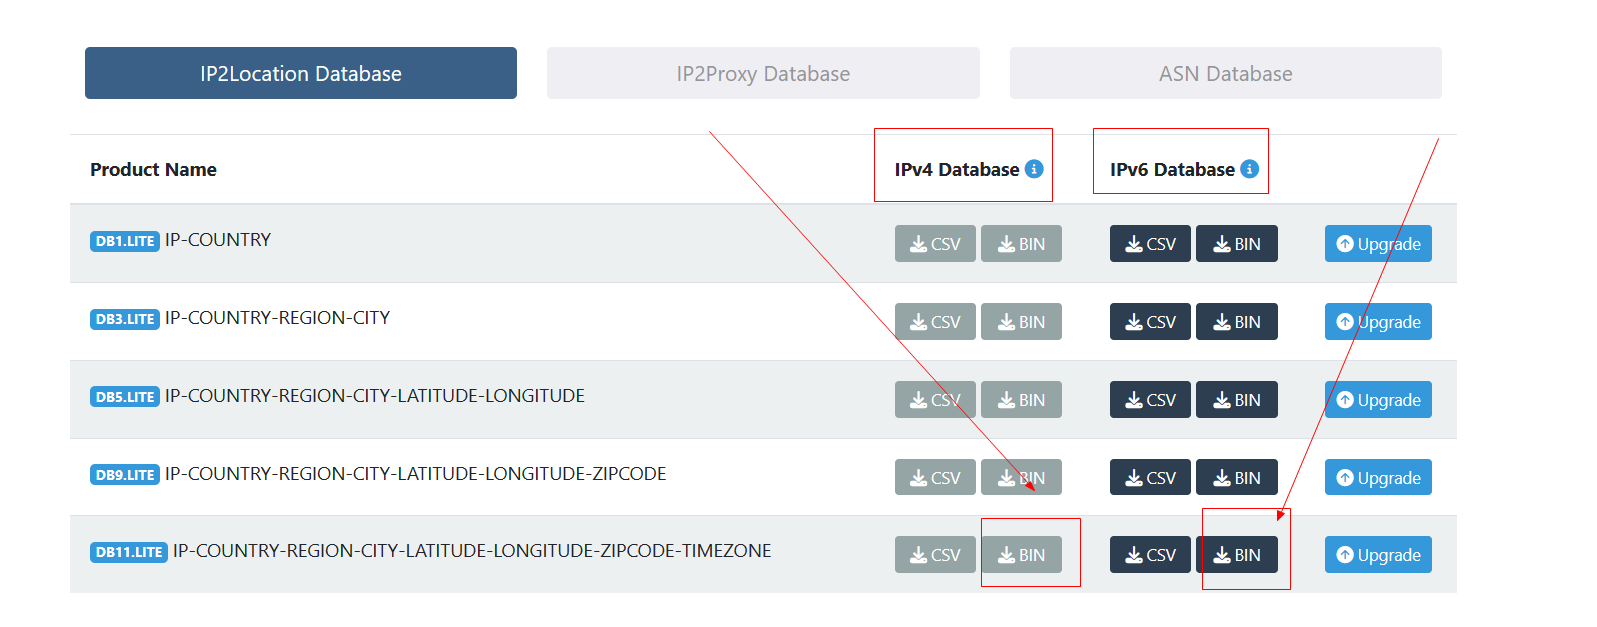Screen dimensions: 1597x627
Task: Click the DB3.LITE badge
Action: click(x=125, y=319)
